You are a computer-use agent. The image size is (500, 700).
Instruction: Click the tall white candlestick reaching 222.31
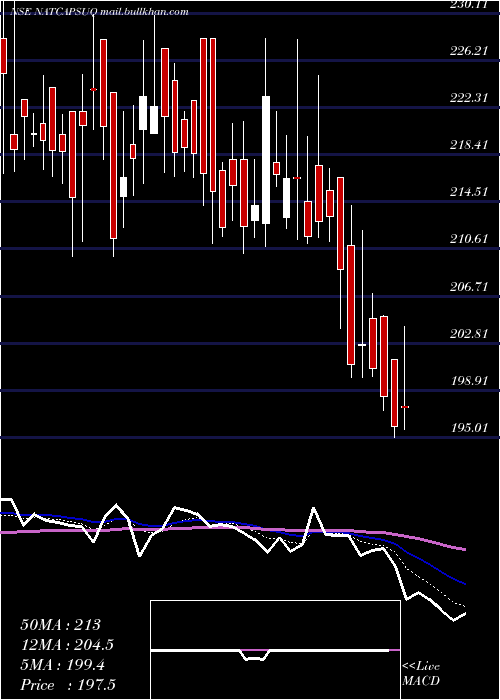(266, 160)
